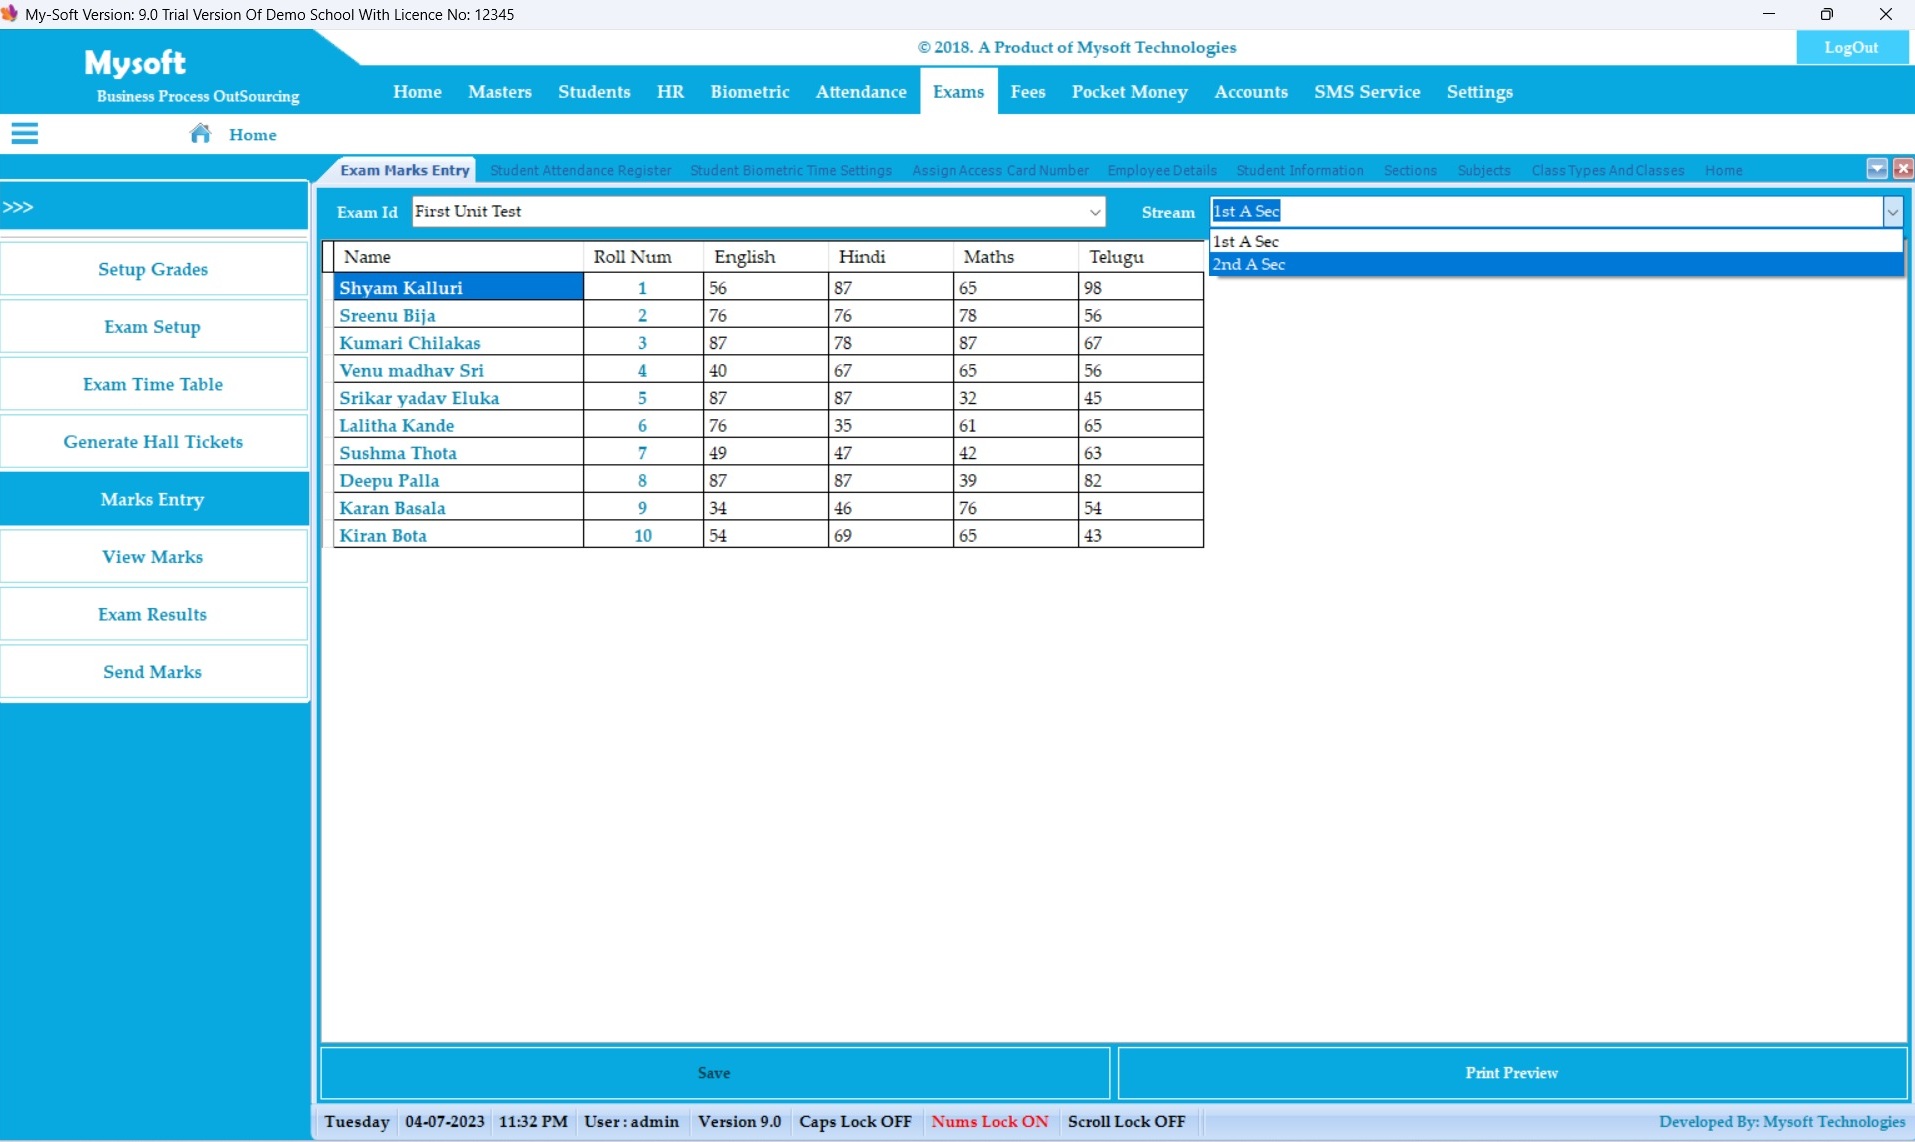The width and height of the screenshot is (1915, 1142).
Task: Close the active tab with red X
Action: (1902, 169)
